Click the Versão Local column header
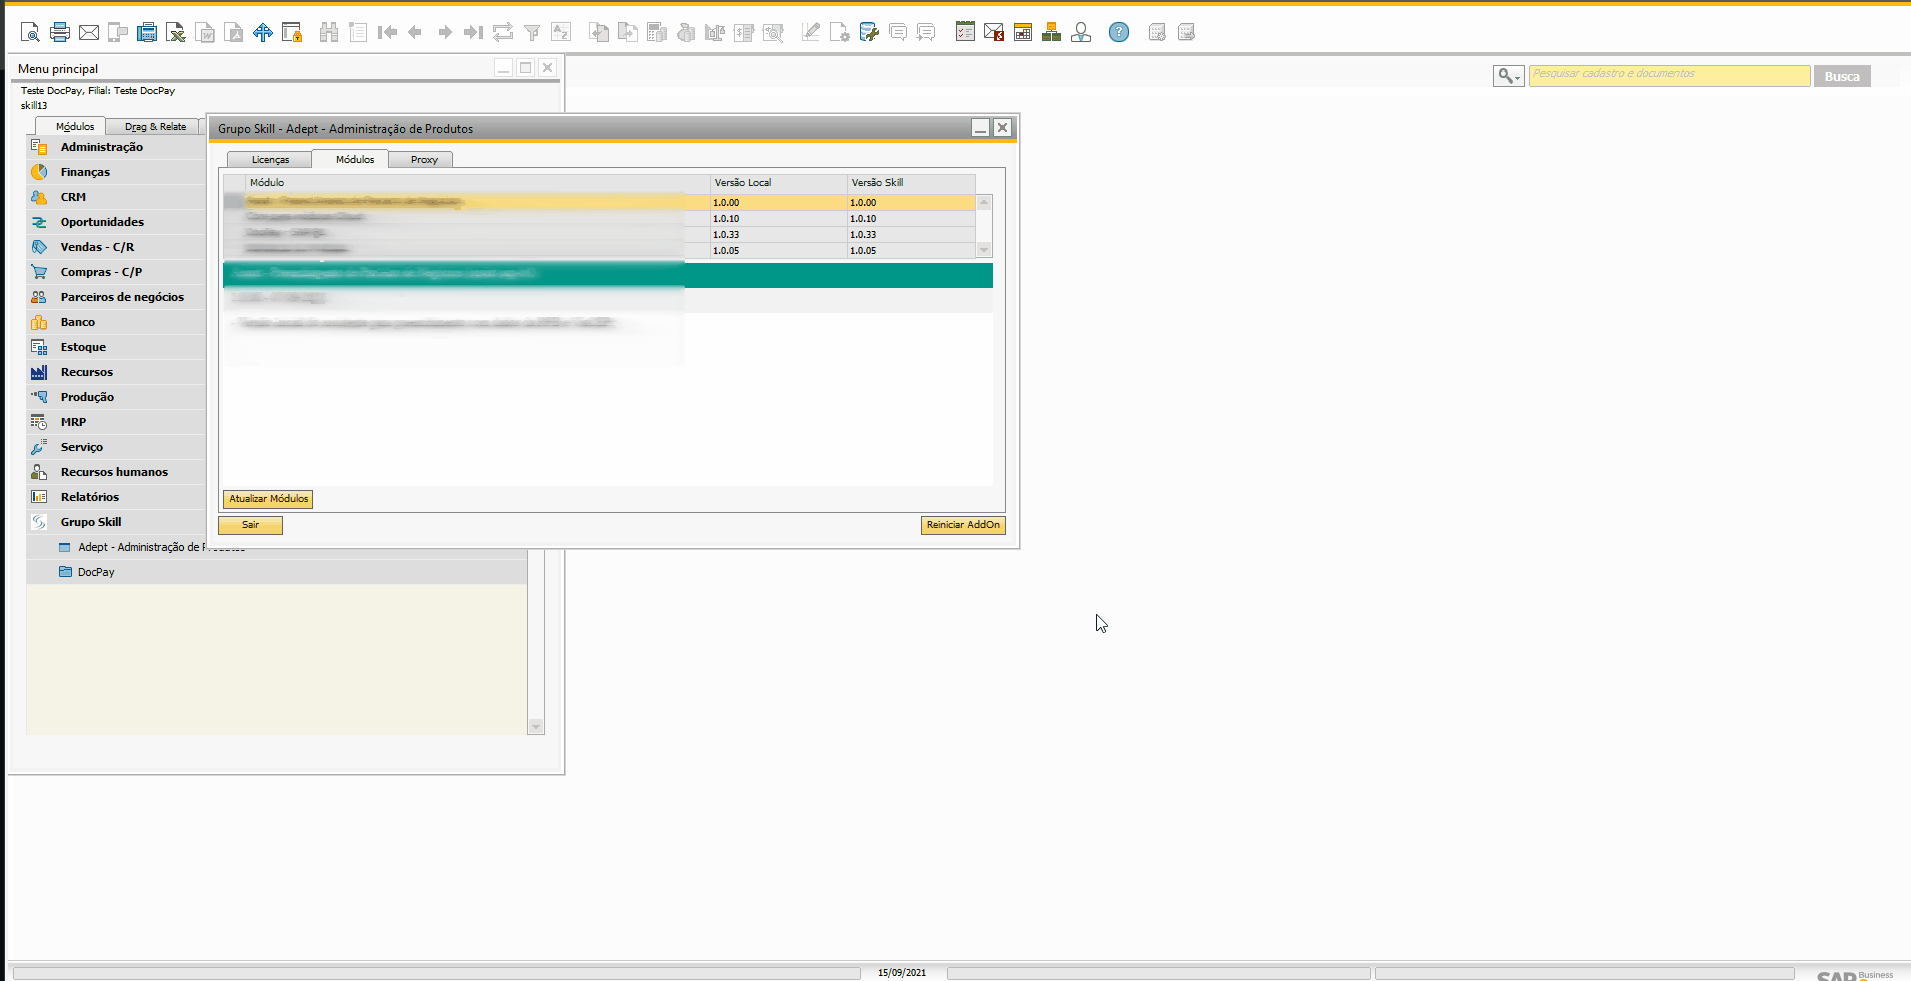Image resolution: width=1911 pixels, height=981 pixels. click(x=779, y=183)
